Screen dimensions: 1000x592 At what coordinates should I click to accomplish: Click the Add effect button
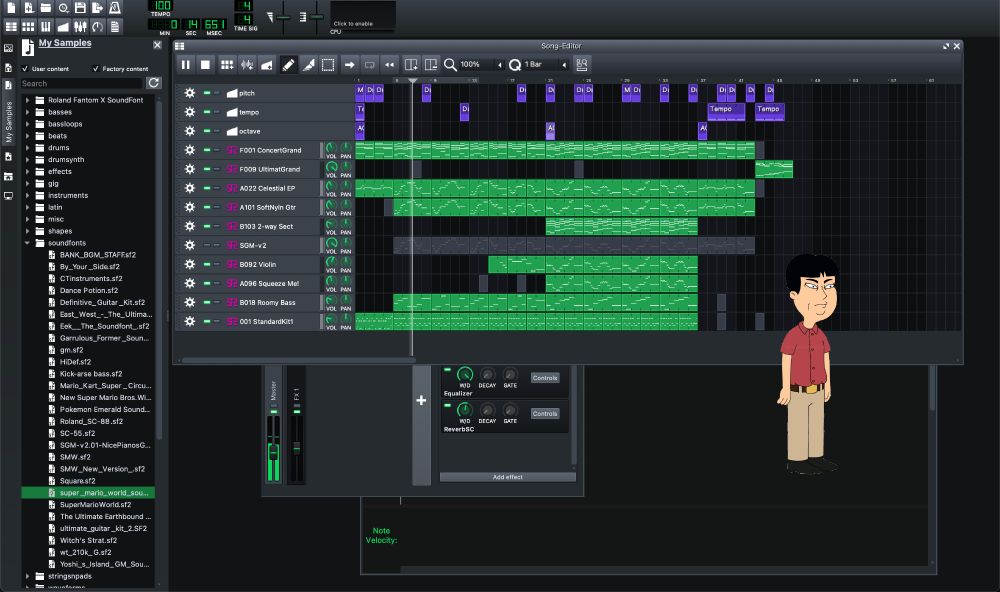click(x=508, y=477)
